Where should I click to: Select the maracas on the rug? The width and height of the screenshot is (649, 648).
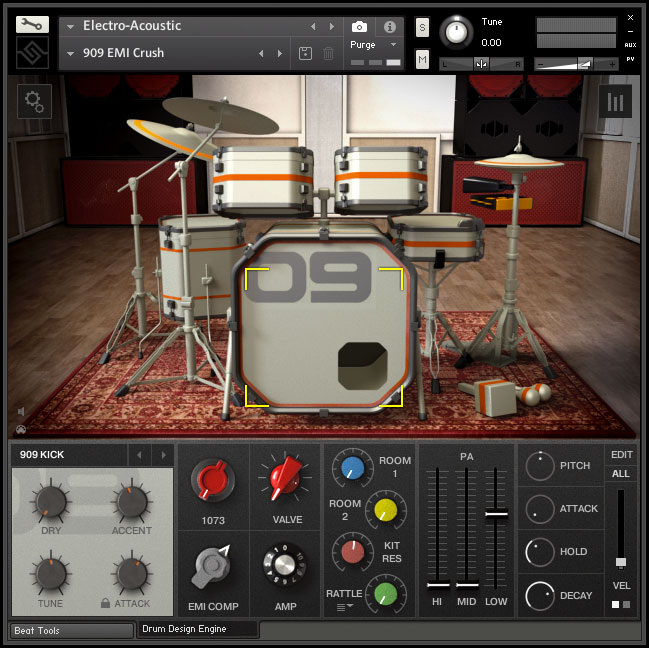coord(534,393)
